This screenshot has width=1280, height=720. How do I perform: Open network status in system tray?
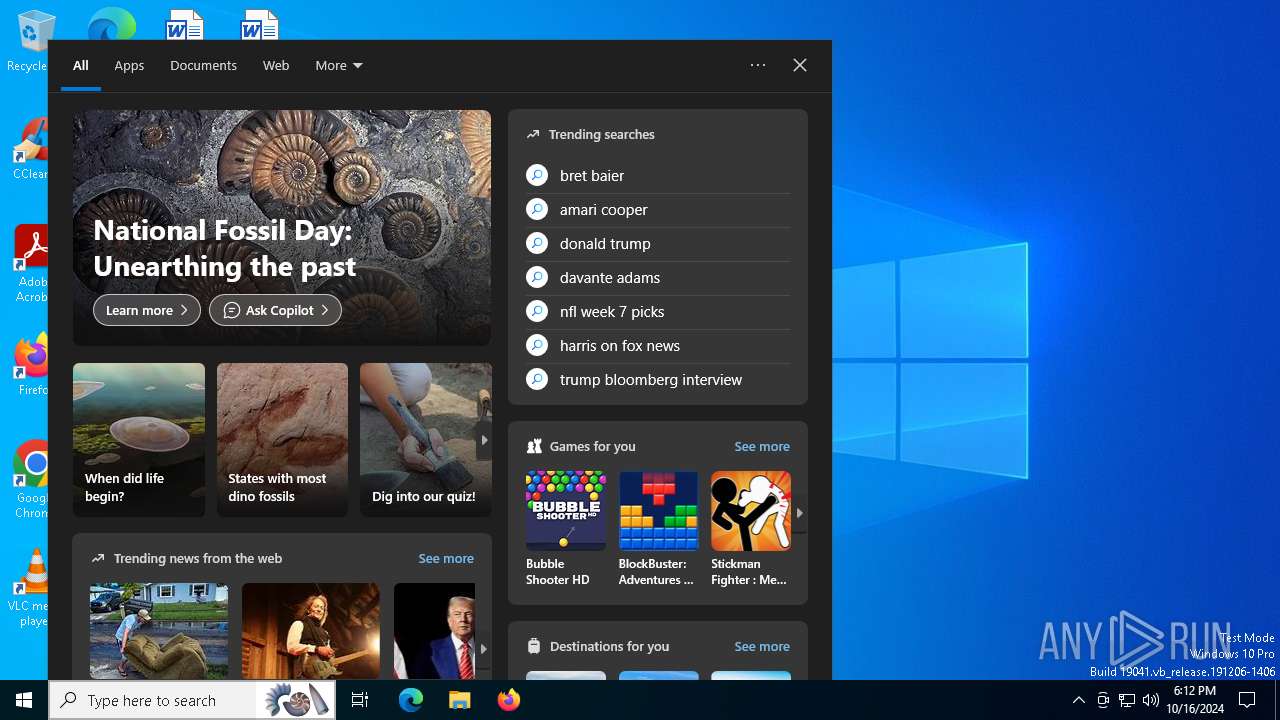pyautogui.click(x=1127, y=700)
